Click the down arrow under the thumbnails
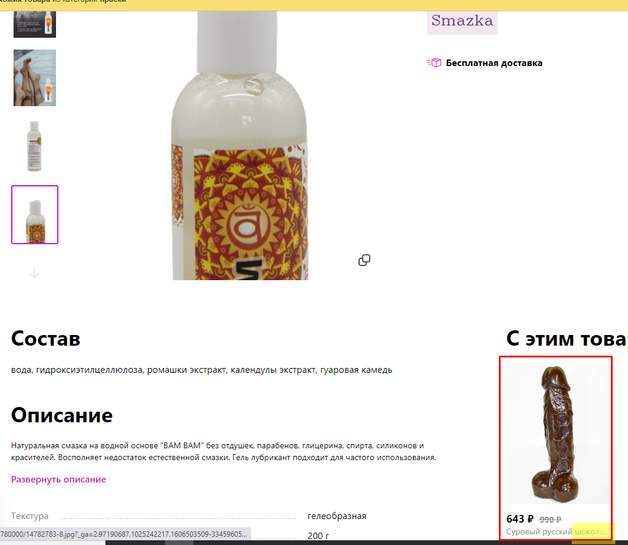 34,274
